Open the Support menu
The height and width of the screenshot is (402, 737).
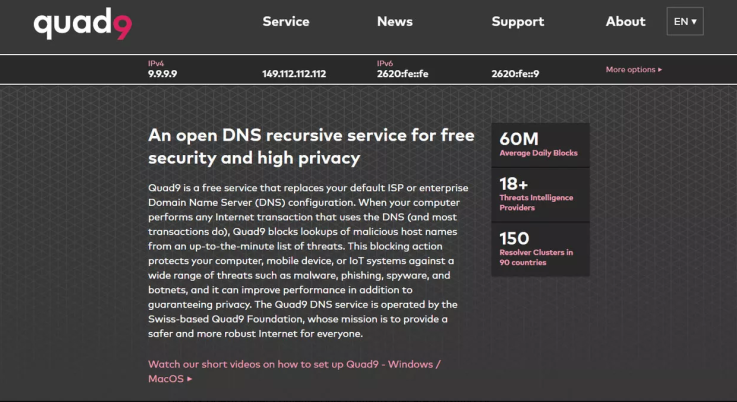pyautogui.click(x=517, y=22)
